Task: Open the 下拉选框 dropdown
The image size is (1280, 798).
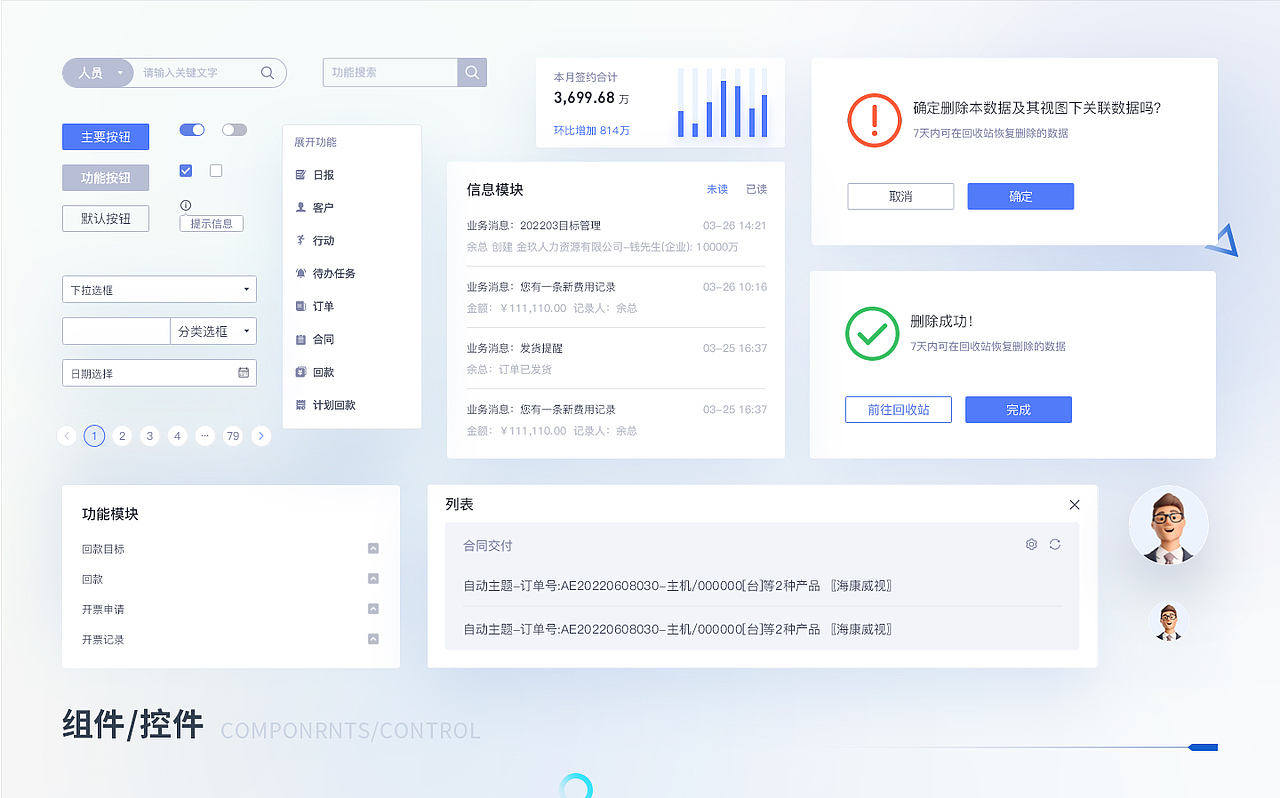Action: click(159, 289)
